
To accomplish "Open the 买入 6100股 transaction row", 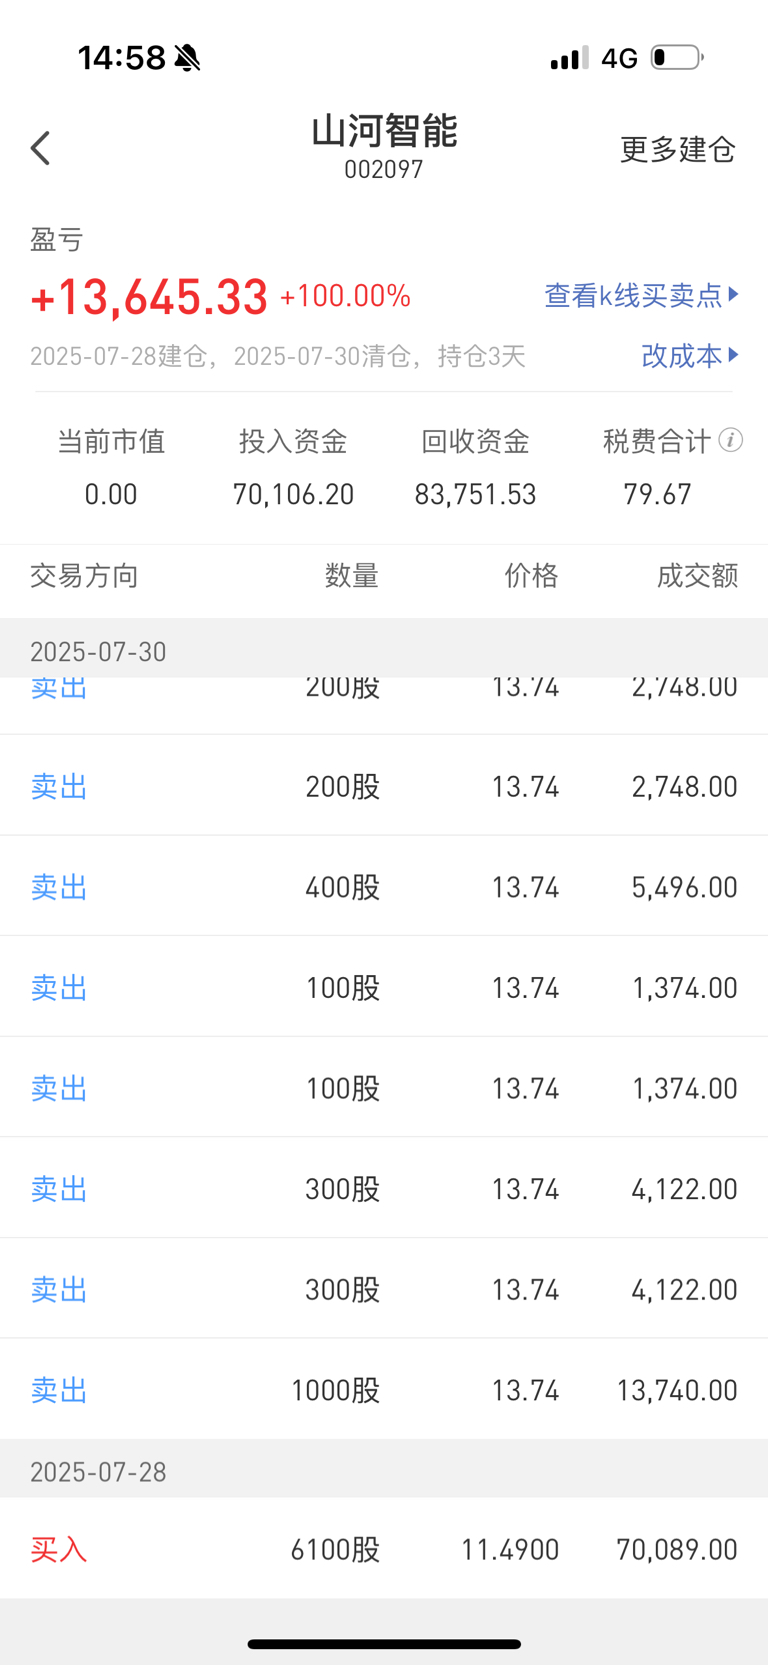I will 384,1549.
